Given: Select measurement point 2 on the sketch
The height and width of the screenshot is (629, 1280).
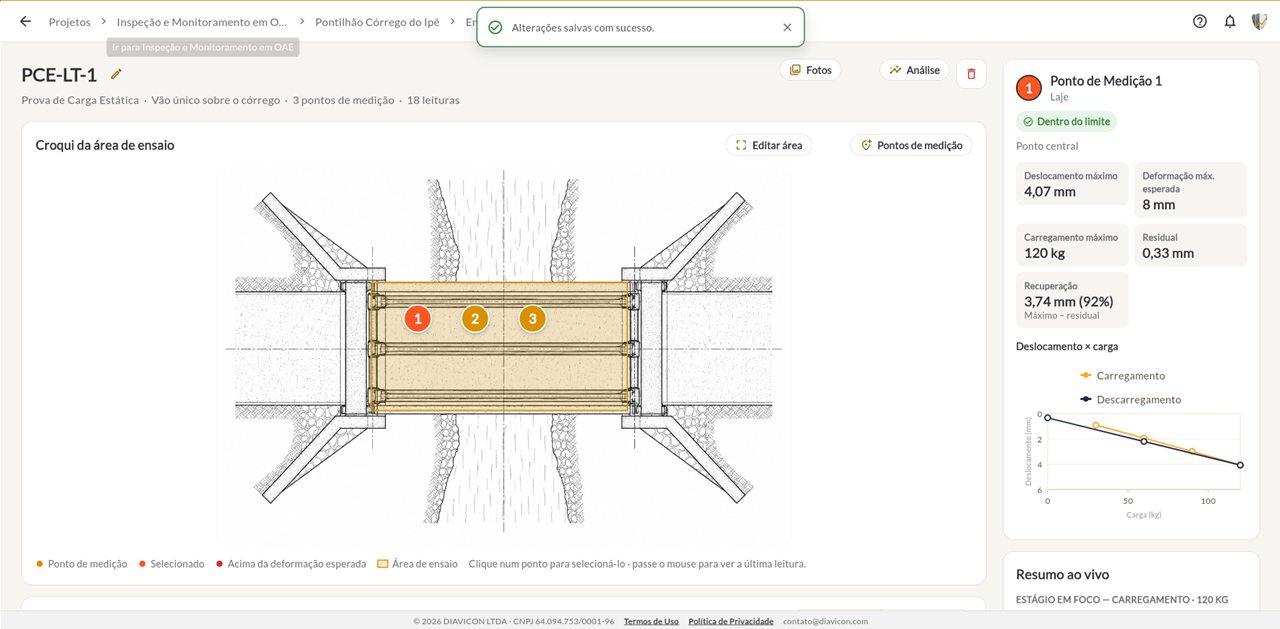Looking at the screenshot, I should click(x=475, y=319).
